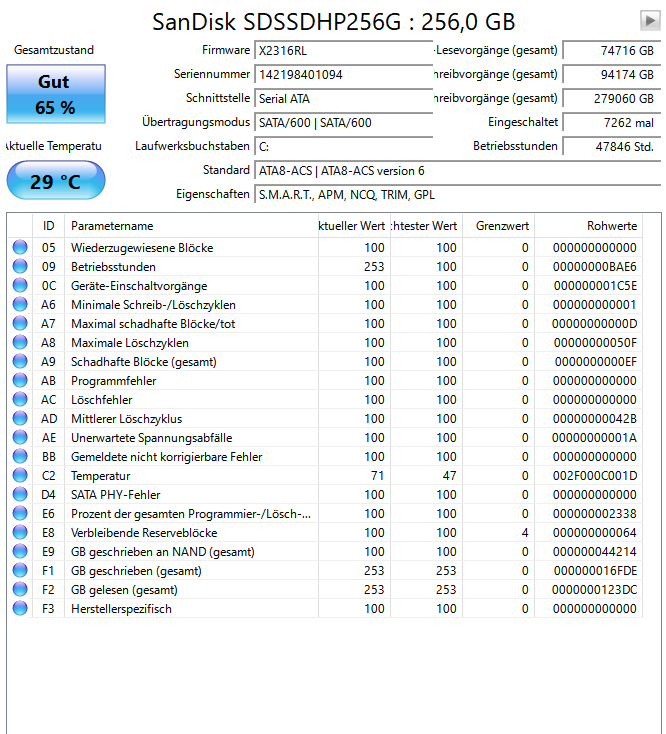Click the write total value 94174 GB
The height and width of the screenshot is (734, 666).
[611, 74]
